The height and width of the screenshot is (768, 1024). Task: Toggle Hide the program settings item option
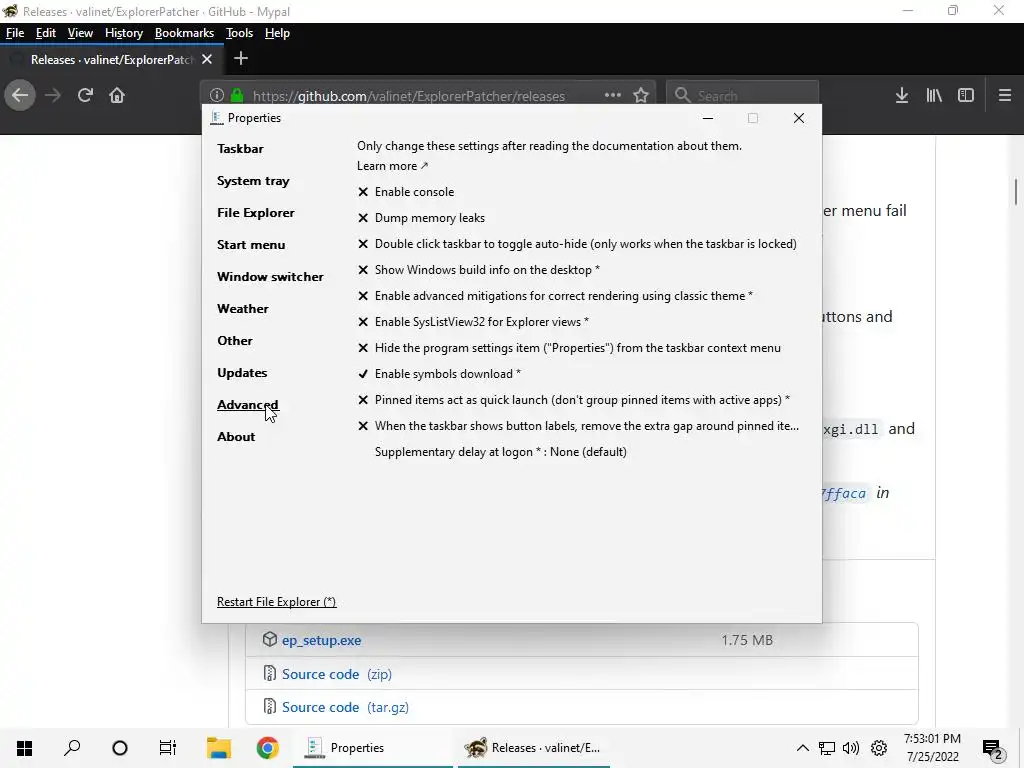pos(569,348)
